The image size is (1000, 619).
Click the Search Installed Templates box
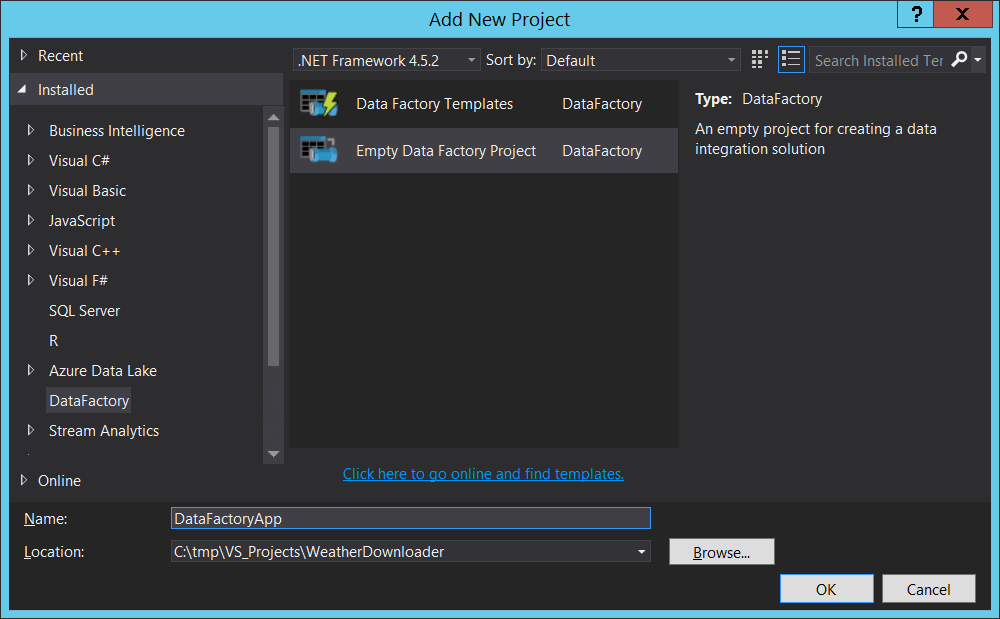point(879,60)
